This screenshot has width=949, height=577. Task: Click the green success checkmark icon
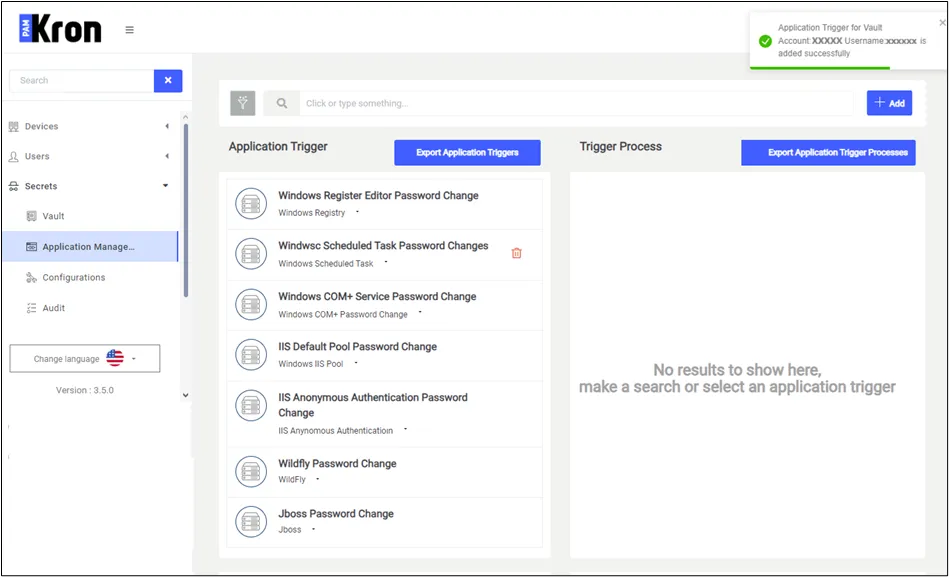765,41
